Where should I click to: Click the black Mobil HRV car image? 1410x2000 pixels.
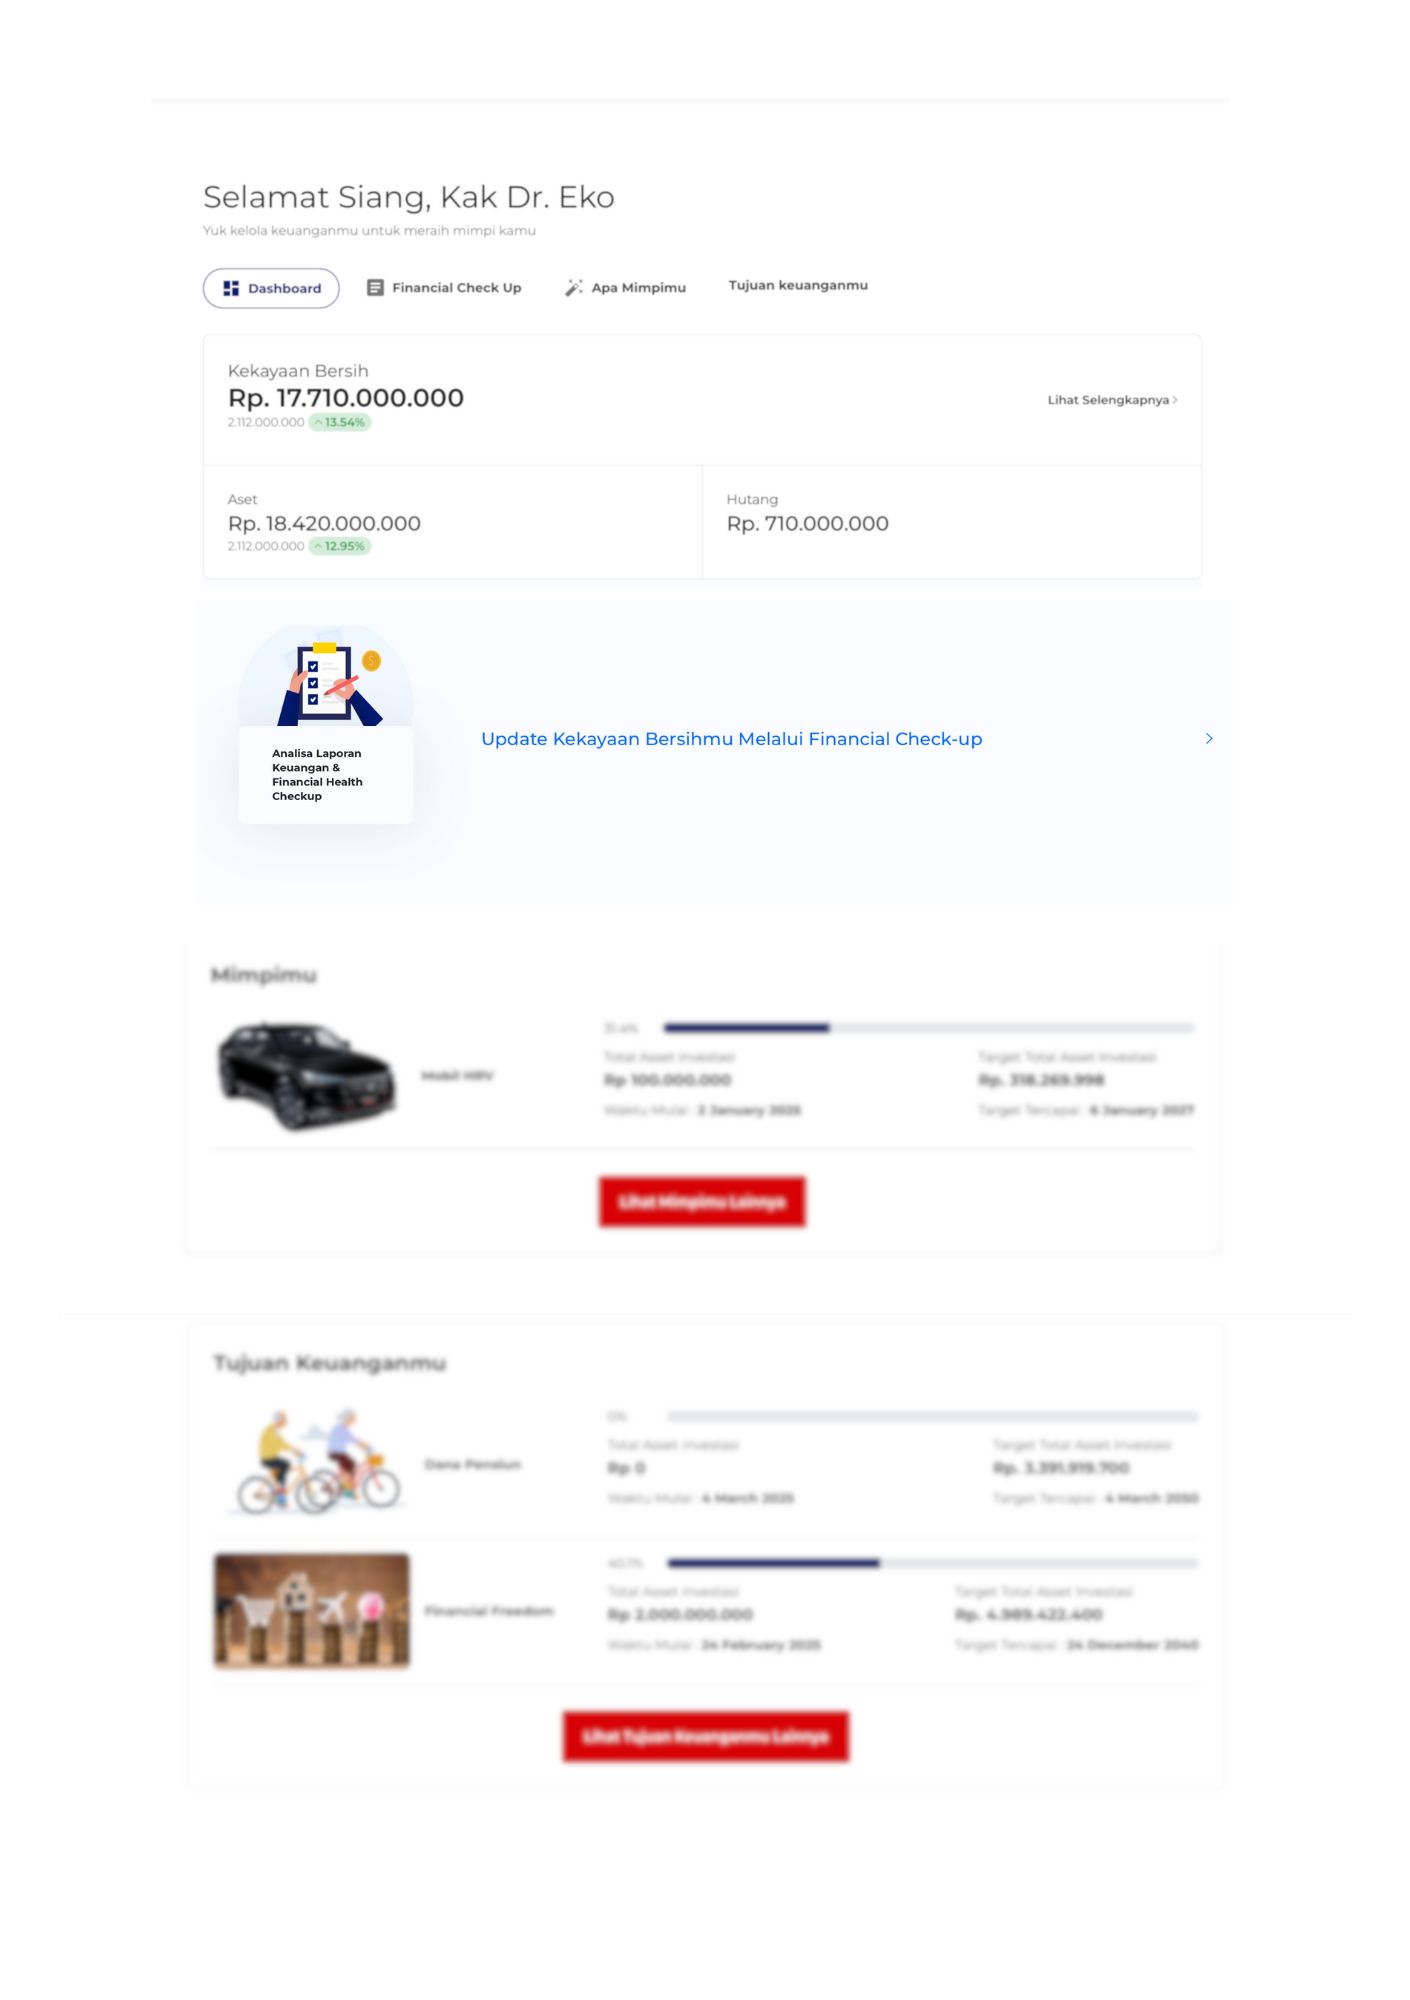pos(307,1075)
